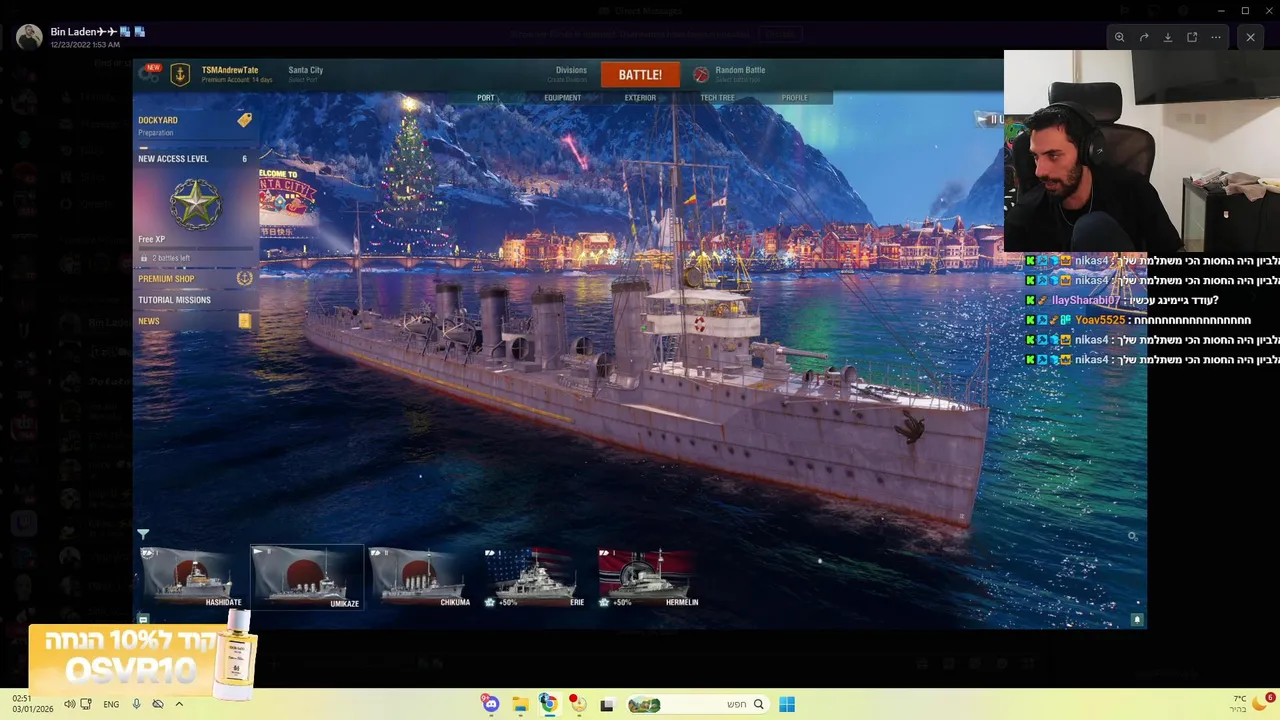Open Discord from the taskbar

click(490, 704)
